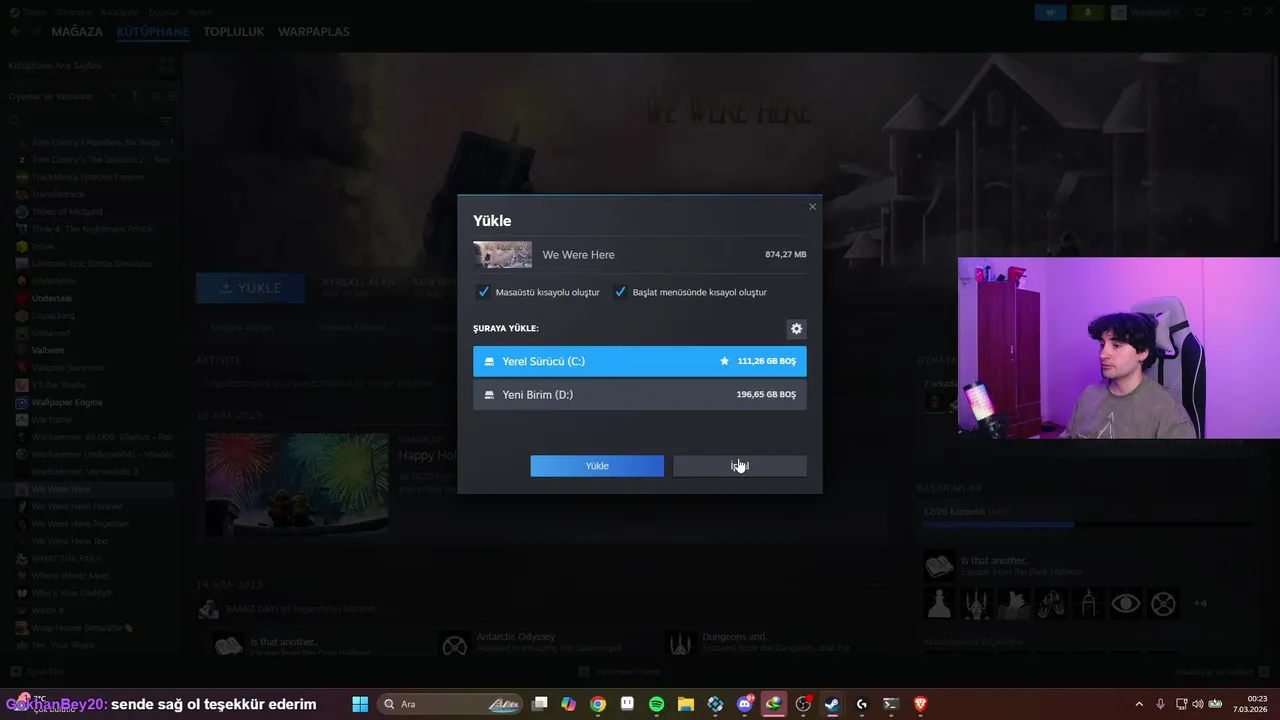Open Discord from the taskbar
The image size is (1280, 720).
pyautogui.click(x=745, y=704)
